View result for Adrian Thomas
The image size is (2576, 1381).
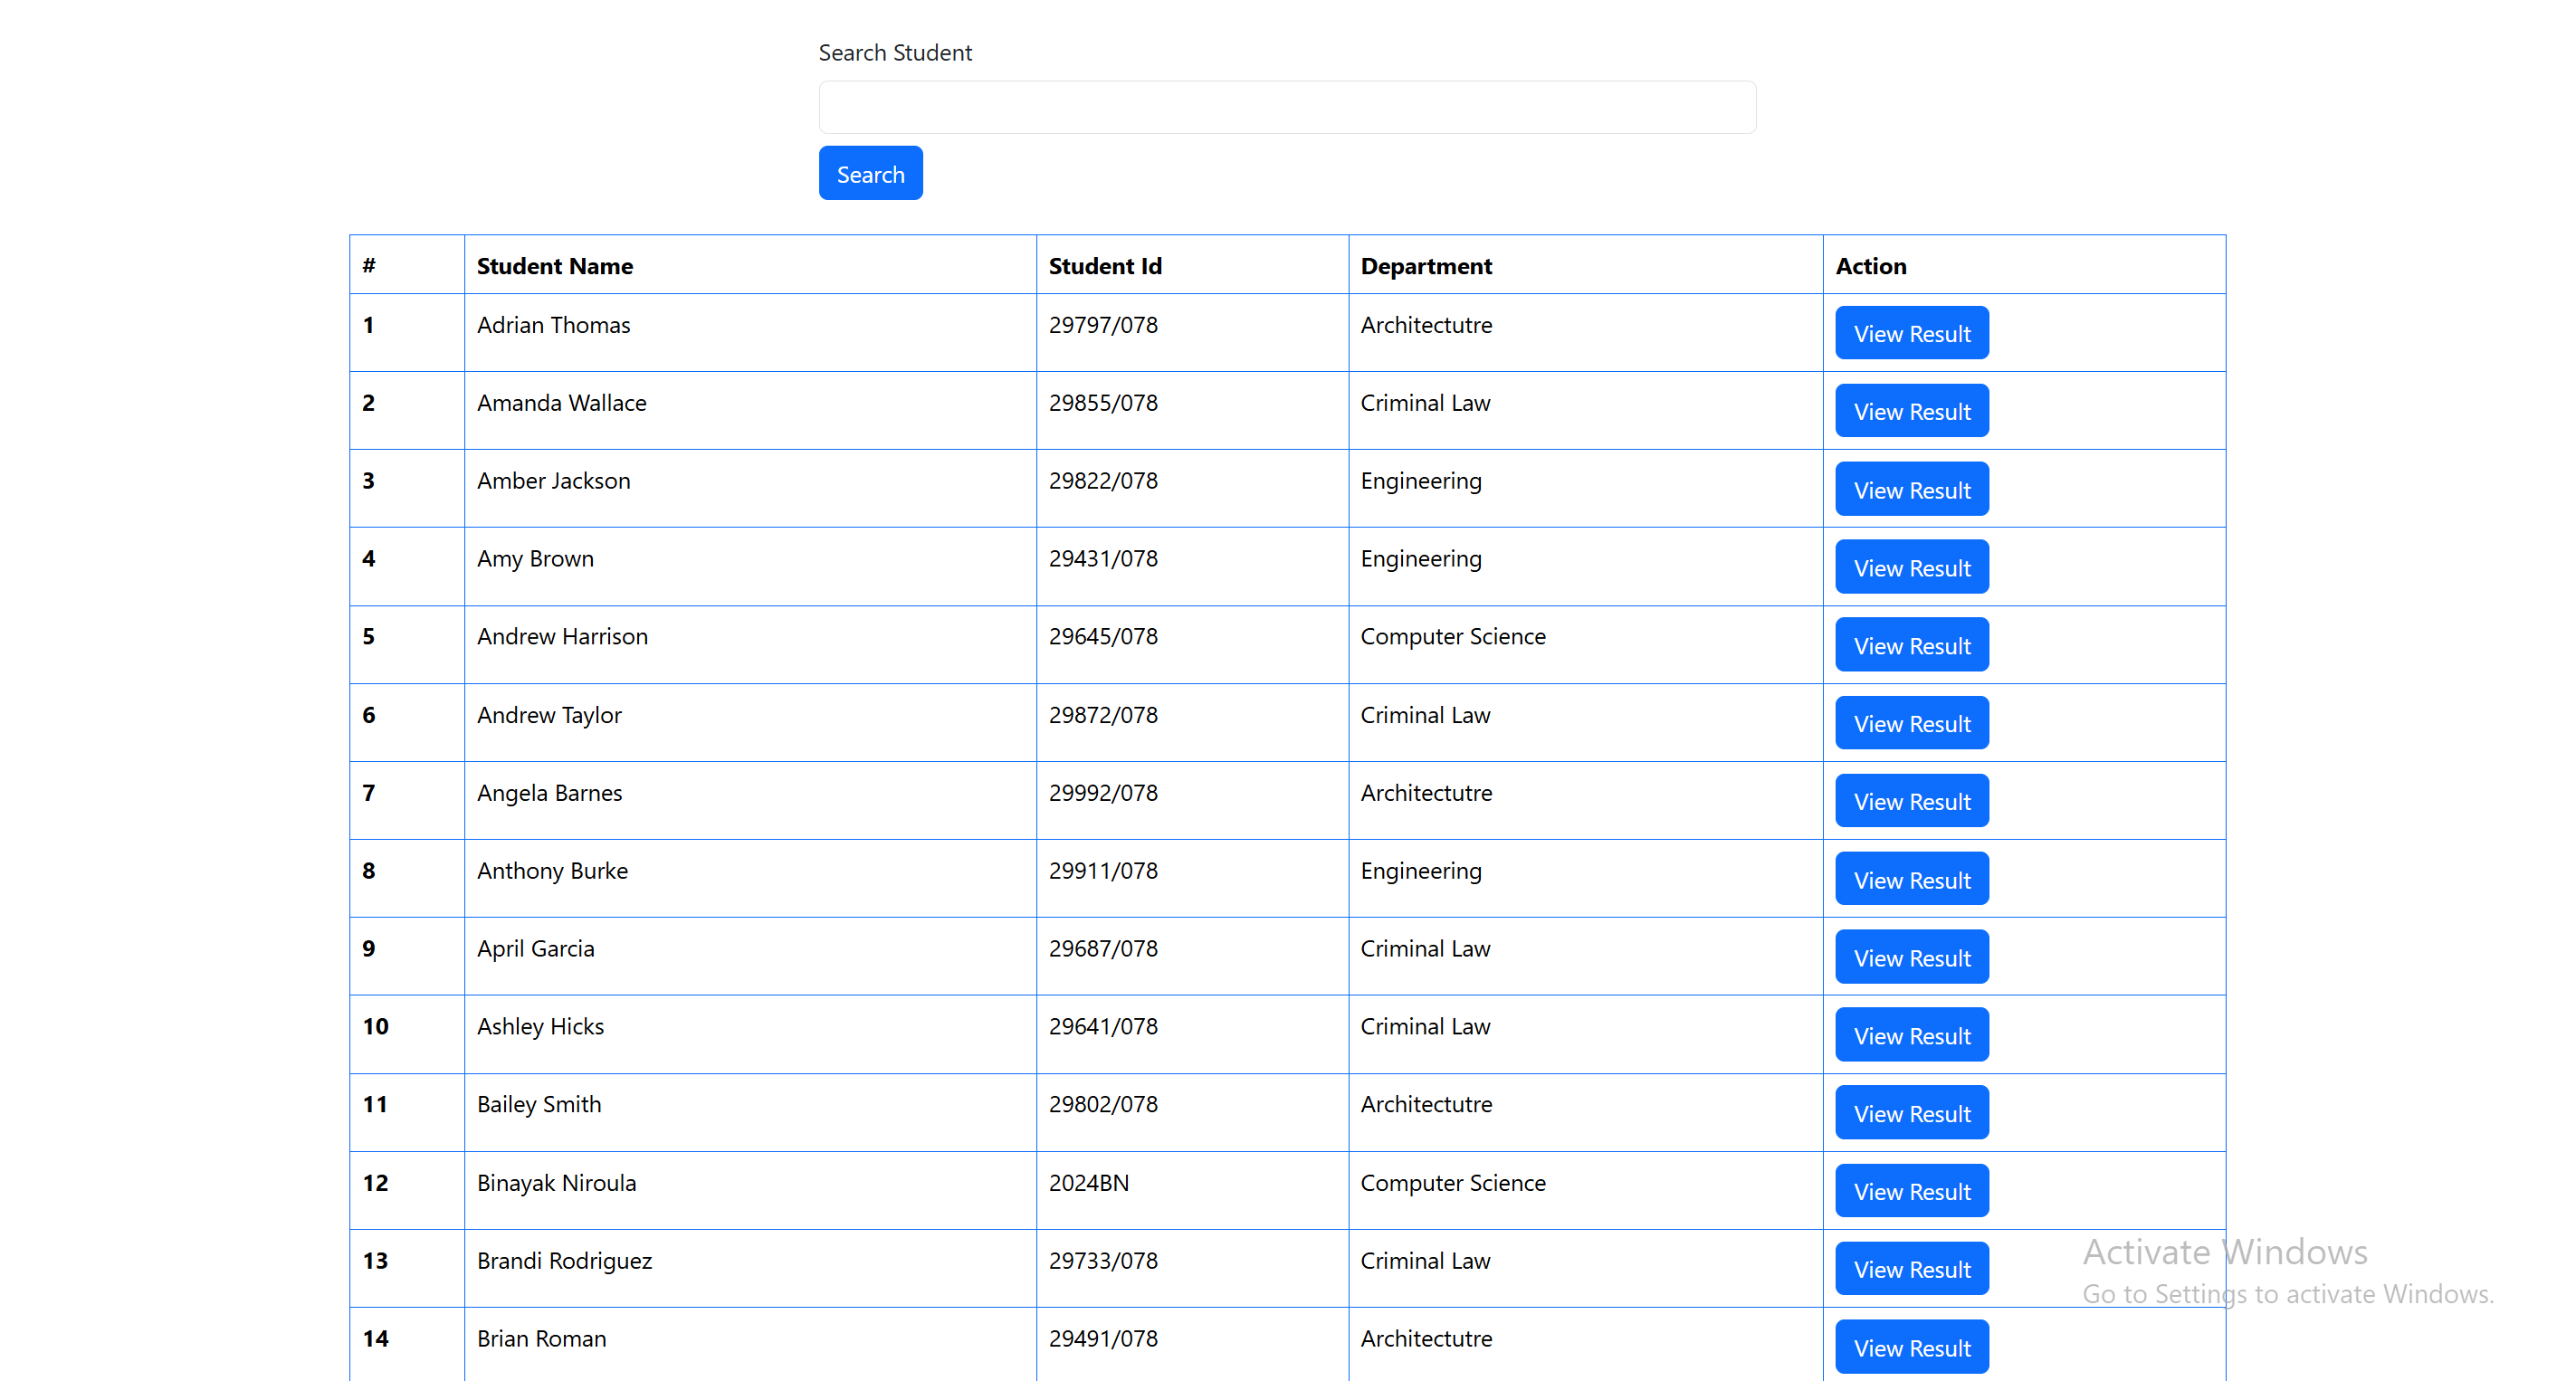pyautogui.click(x=1911, y=333)
